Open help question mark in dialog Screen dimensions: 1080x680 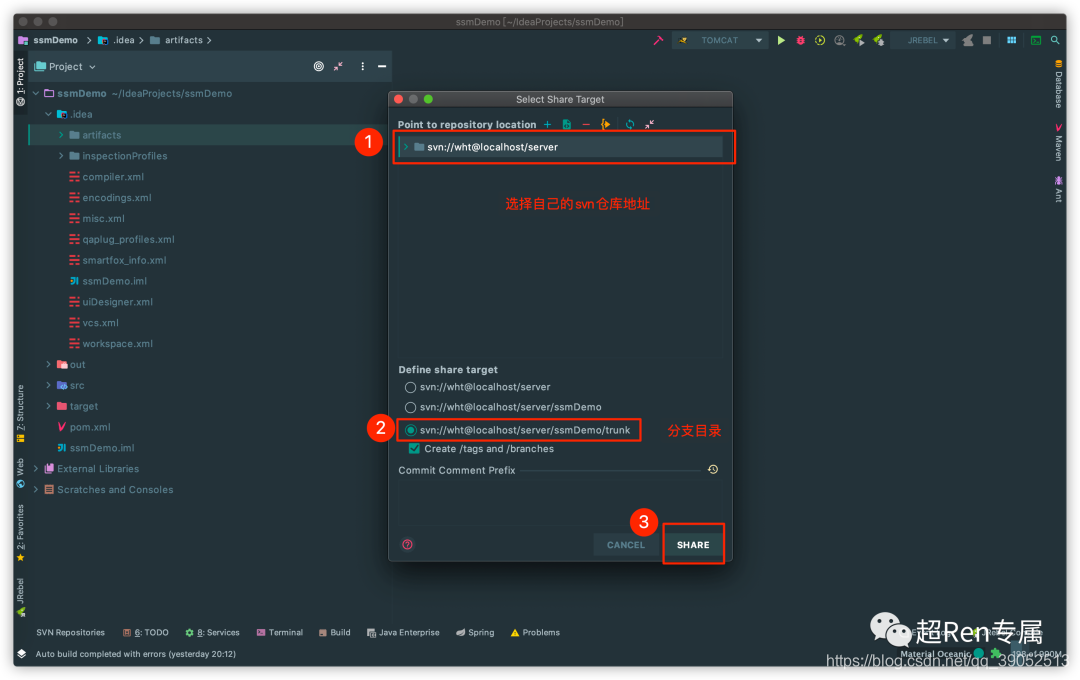pyautogui.click(x=407, y=545)
